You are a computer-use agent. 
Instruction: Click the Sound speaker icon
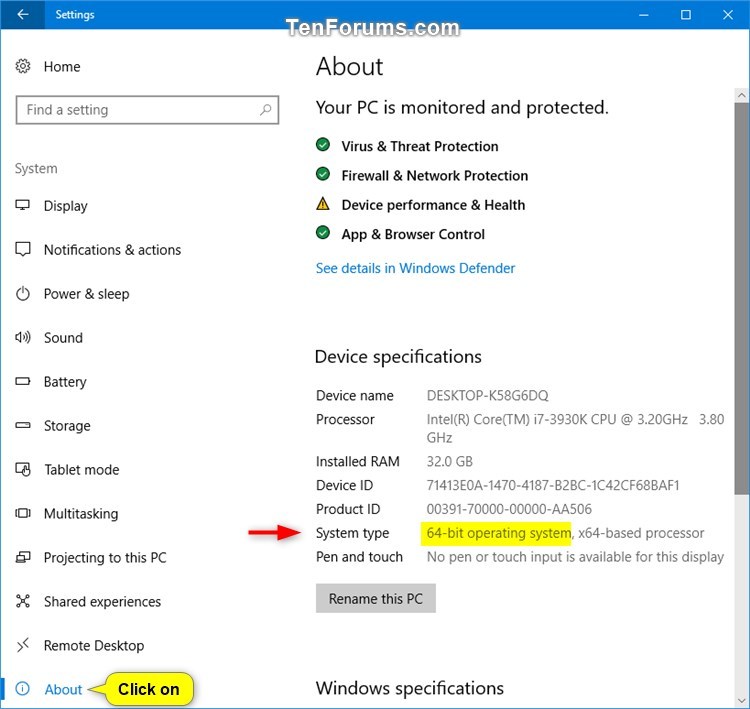click(x=22, y=337)
